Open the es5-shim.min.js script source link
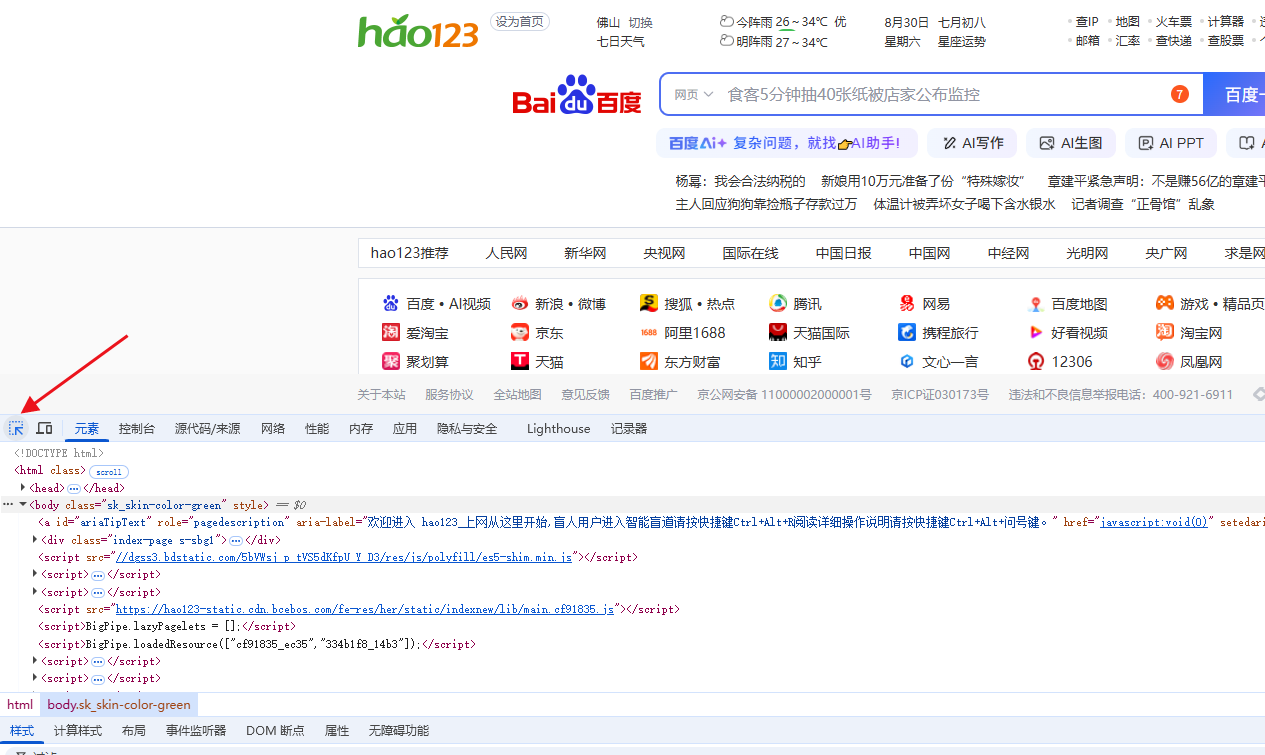Image resolution: width=1265 pixels, height=755 pixels. (344, 557)
